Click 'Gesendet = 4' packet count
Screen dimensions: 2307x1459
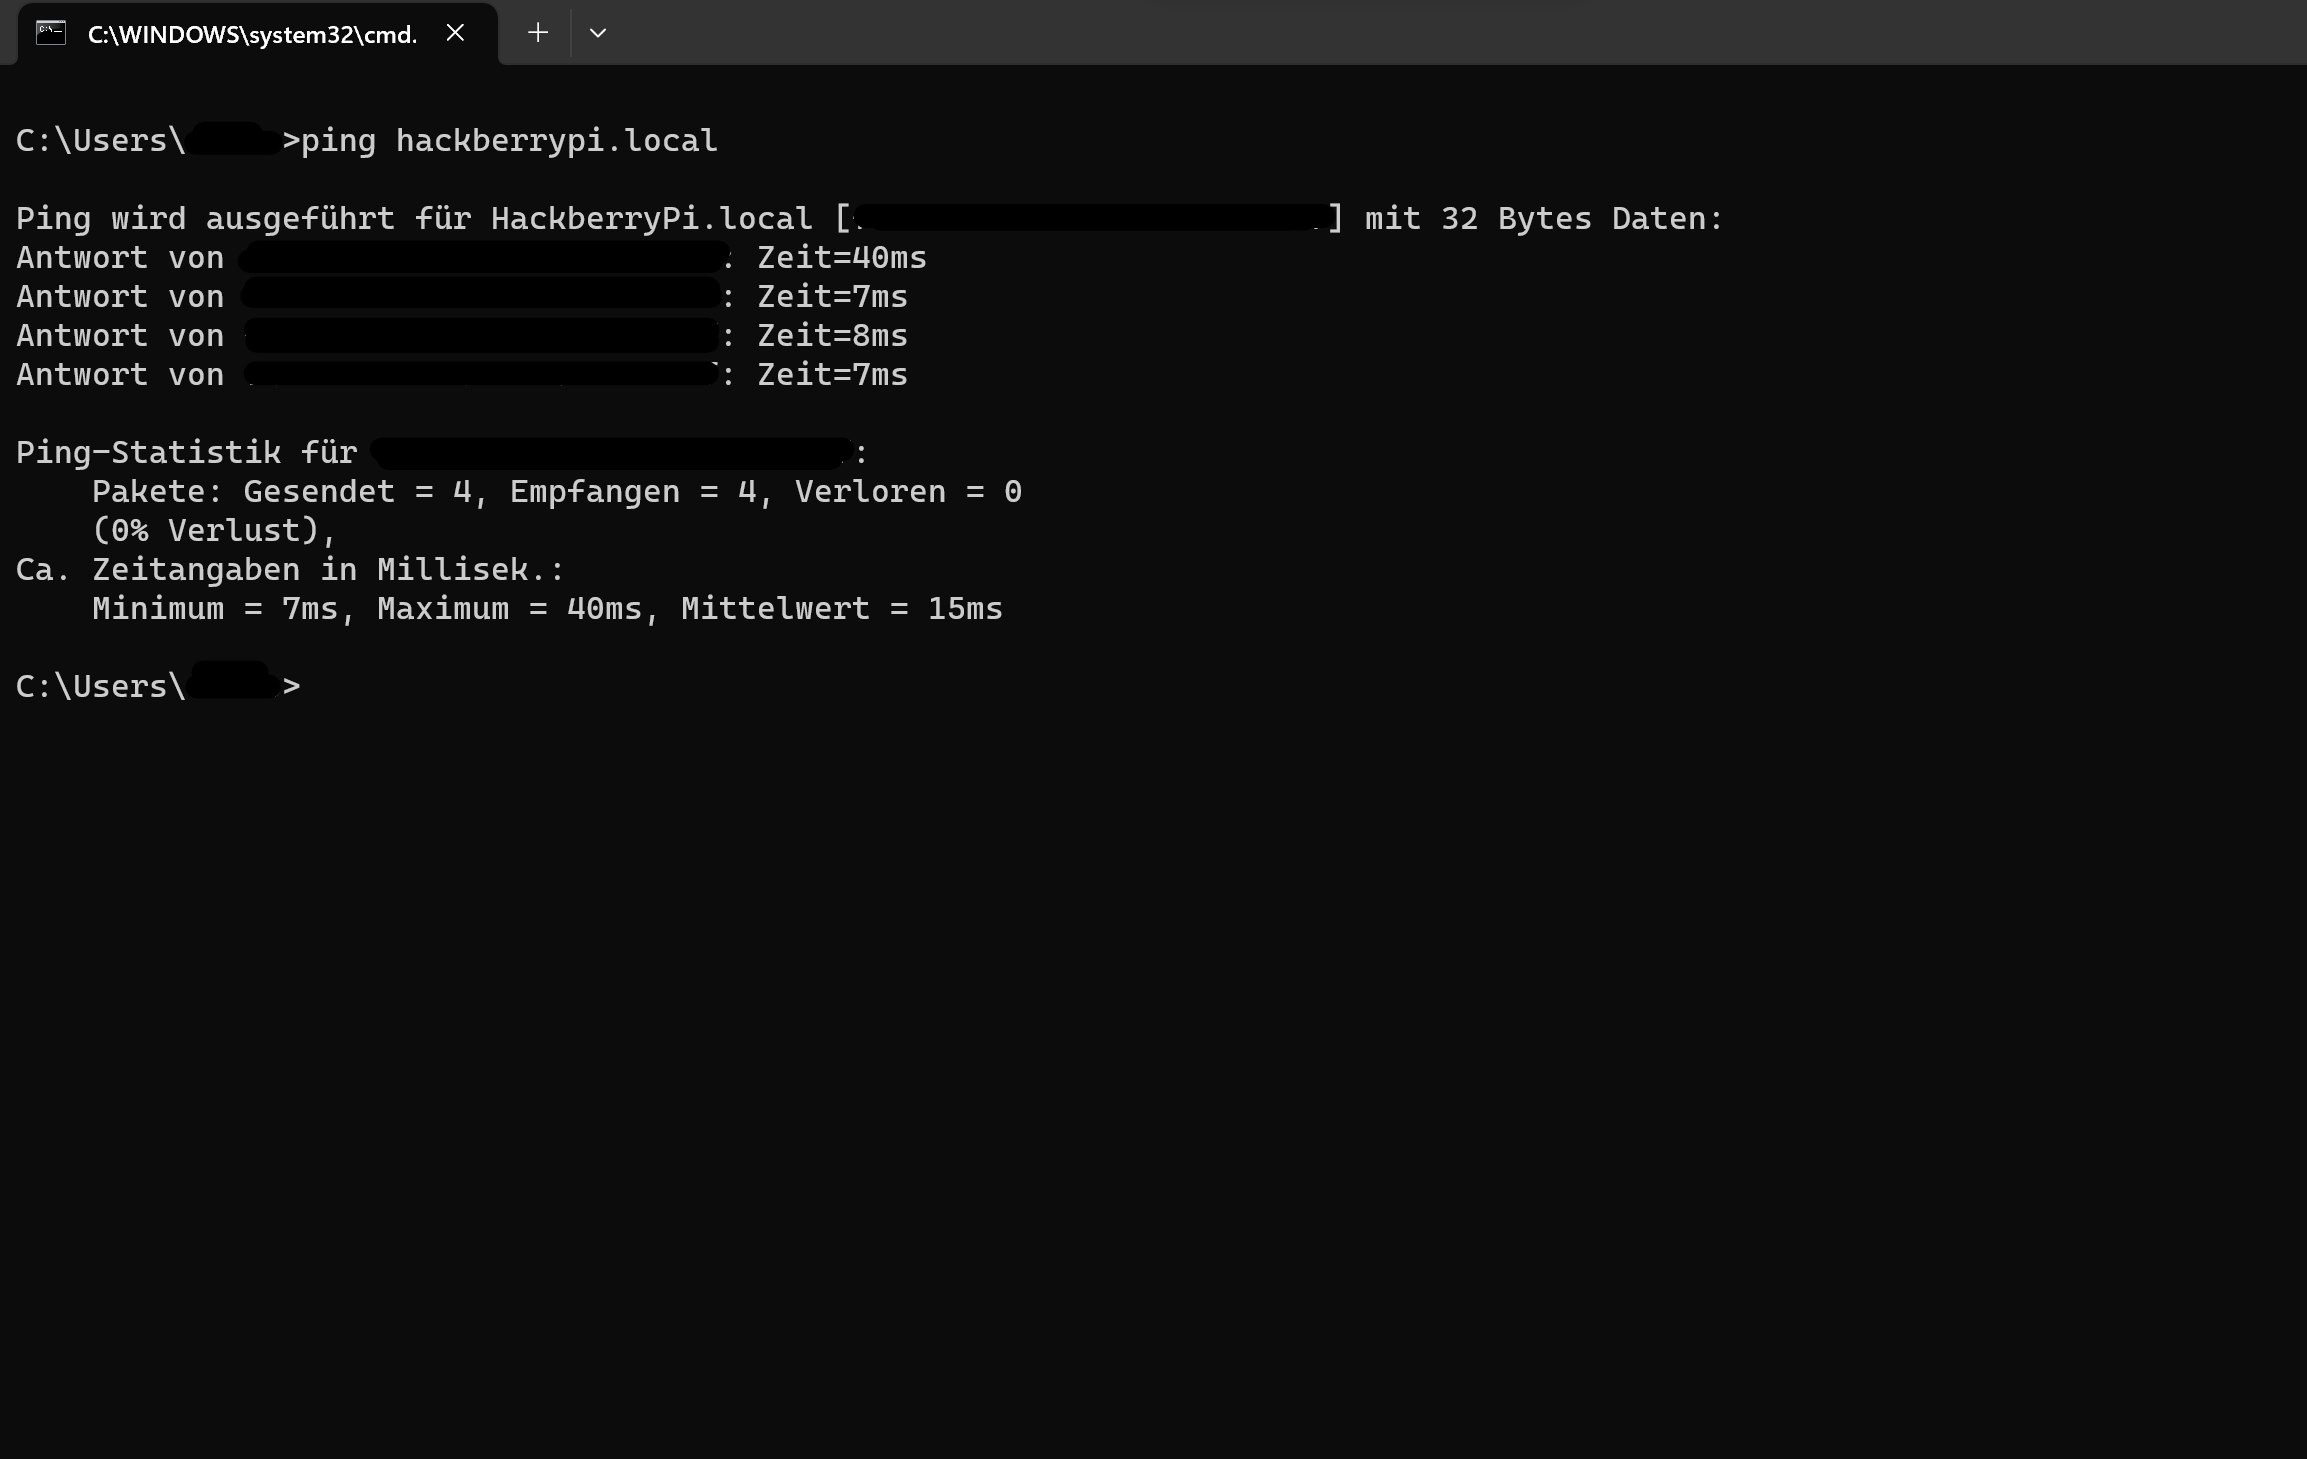click(357, 492)
